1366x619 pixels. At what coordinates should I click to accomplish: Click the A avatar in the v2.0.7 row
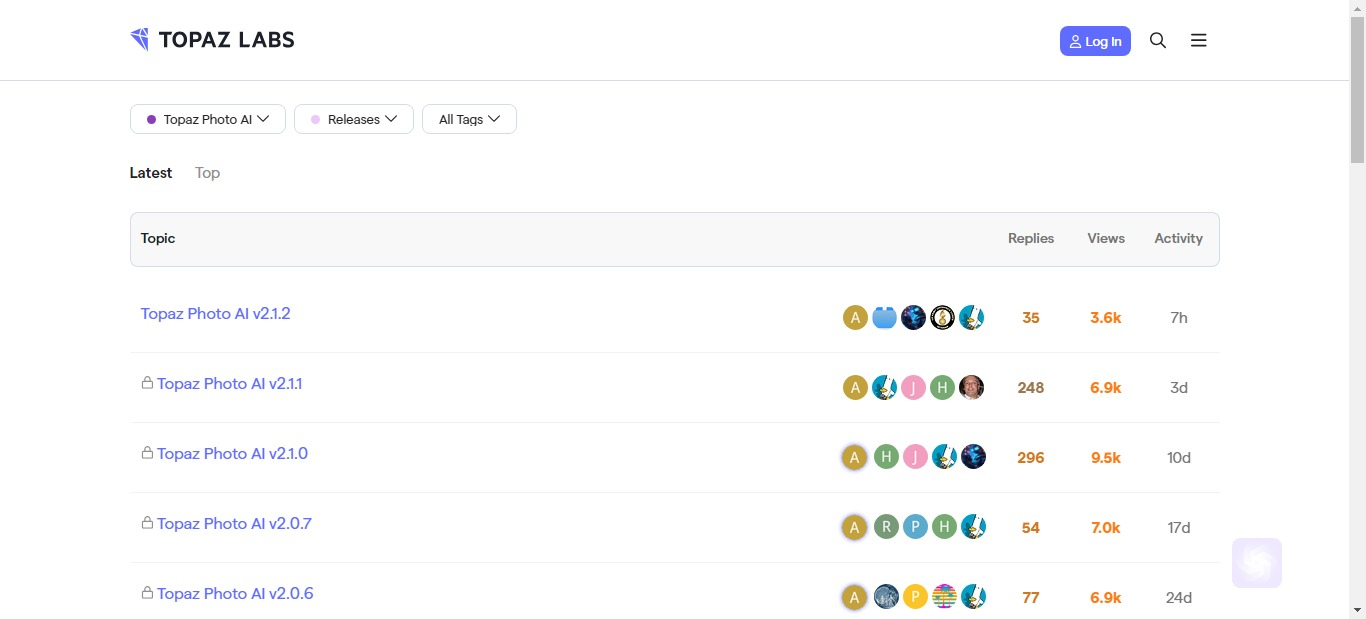[x=854, y=528]
